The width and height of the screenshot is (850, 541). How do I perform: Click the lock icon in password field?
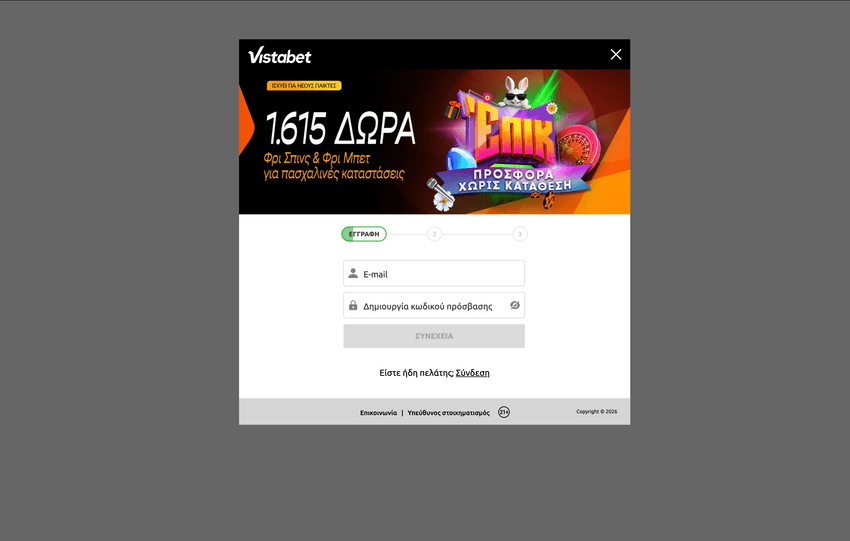(x=353, y=305)
